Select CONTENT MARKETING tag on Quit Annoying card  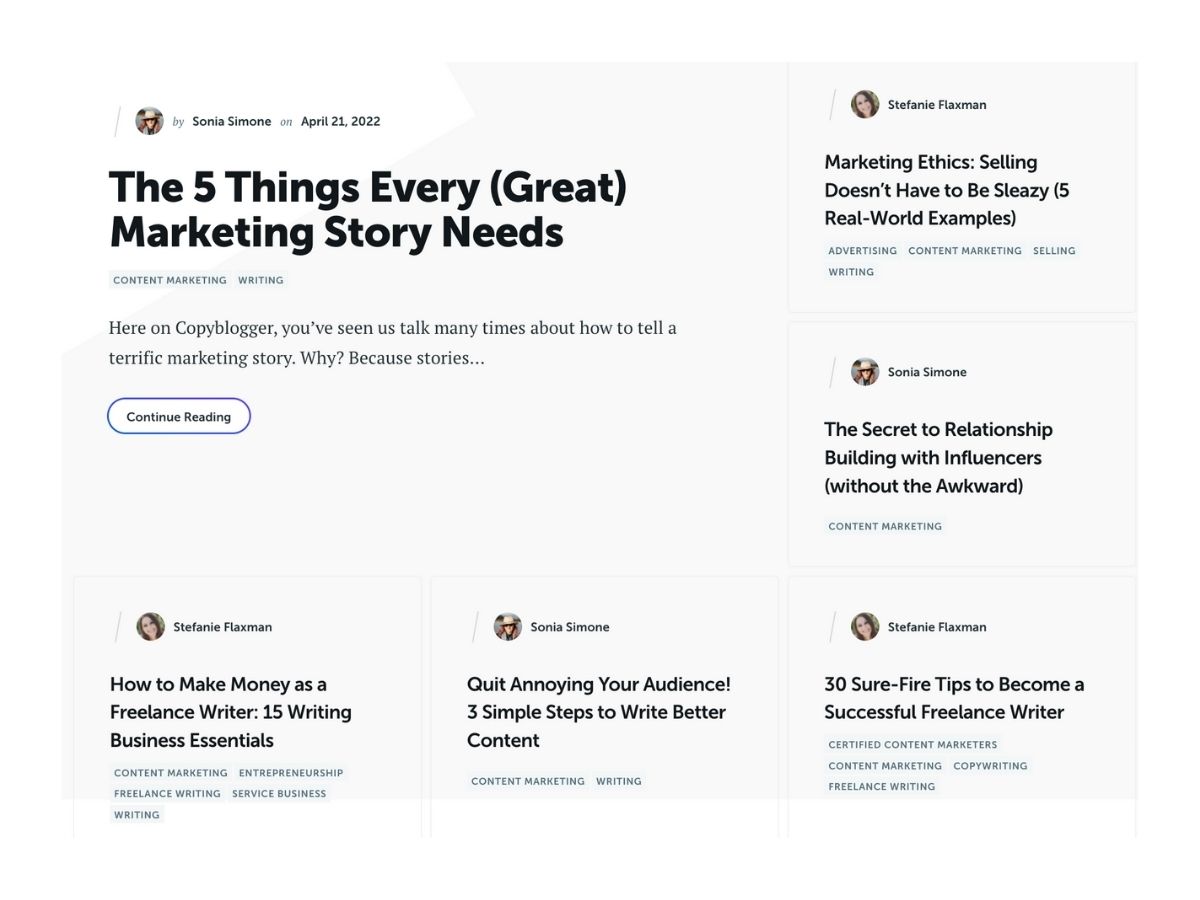tap(528, 782)
